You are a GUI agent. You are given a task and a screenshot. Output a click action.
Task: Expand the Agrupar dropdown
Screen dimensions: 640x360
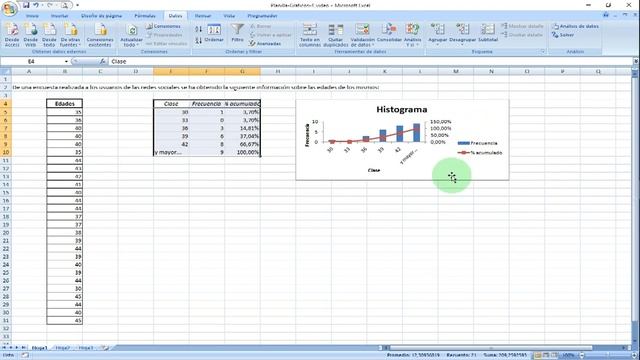click(438, 41)
